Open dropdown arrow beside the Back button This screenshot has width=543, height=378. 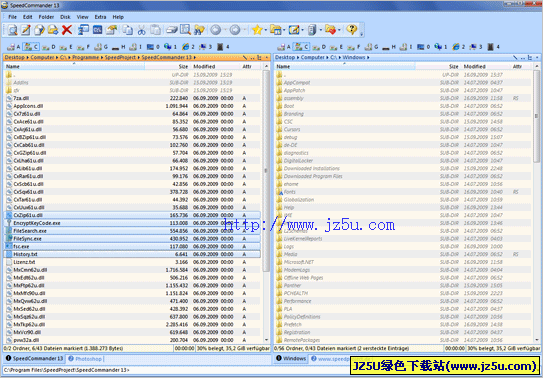coord(224,30)
